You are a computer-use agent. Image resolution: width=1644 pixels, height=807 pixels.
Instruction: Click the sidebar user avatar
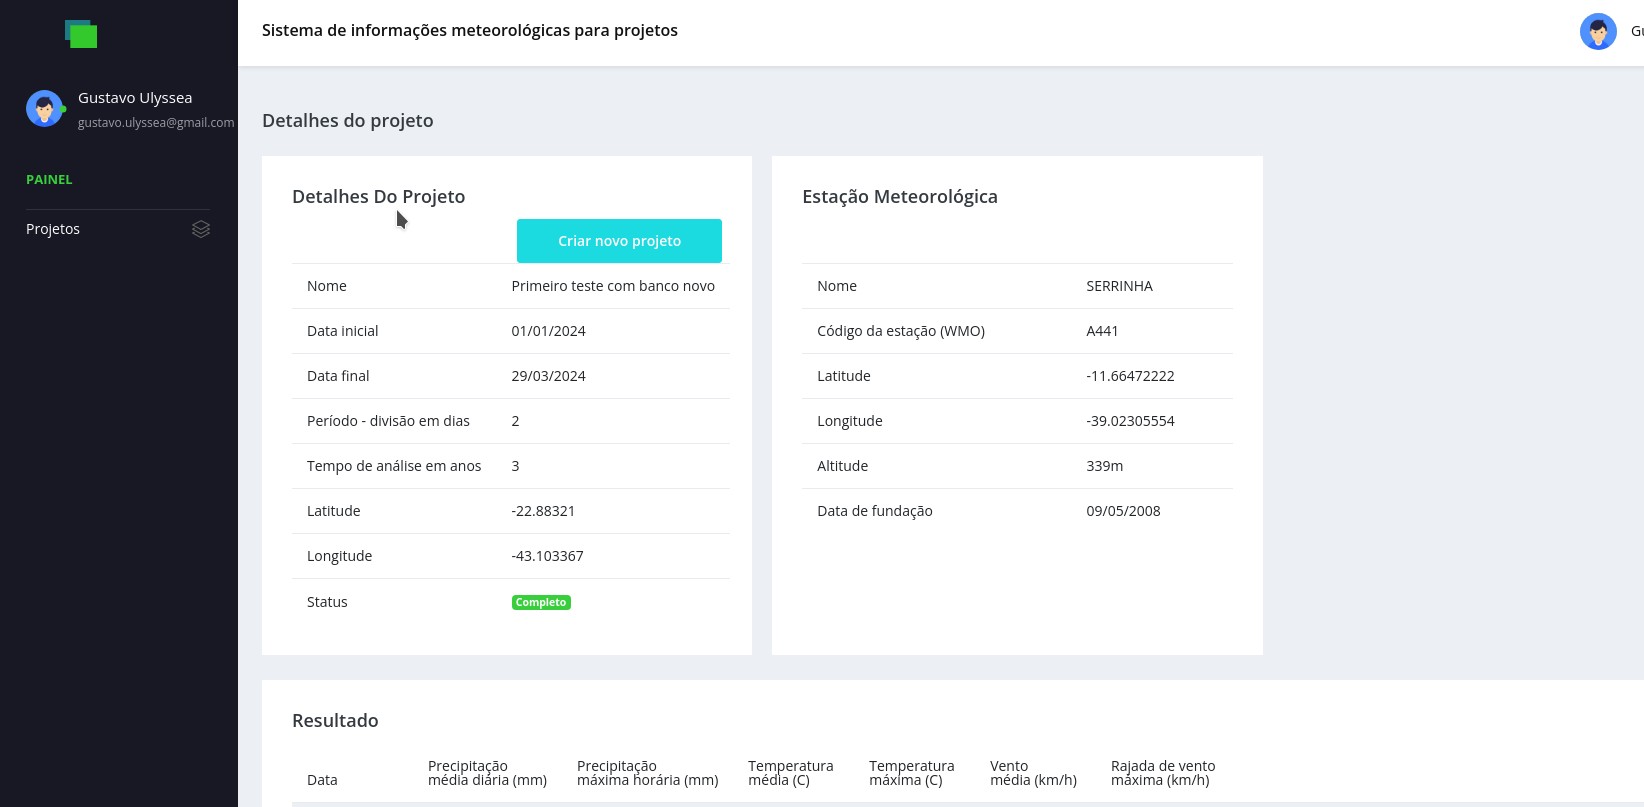44,109
